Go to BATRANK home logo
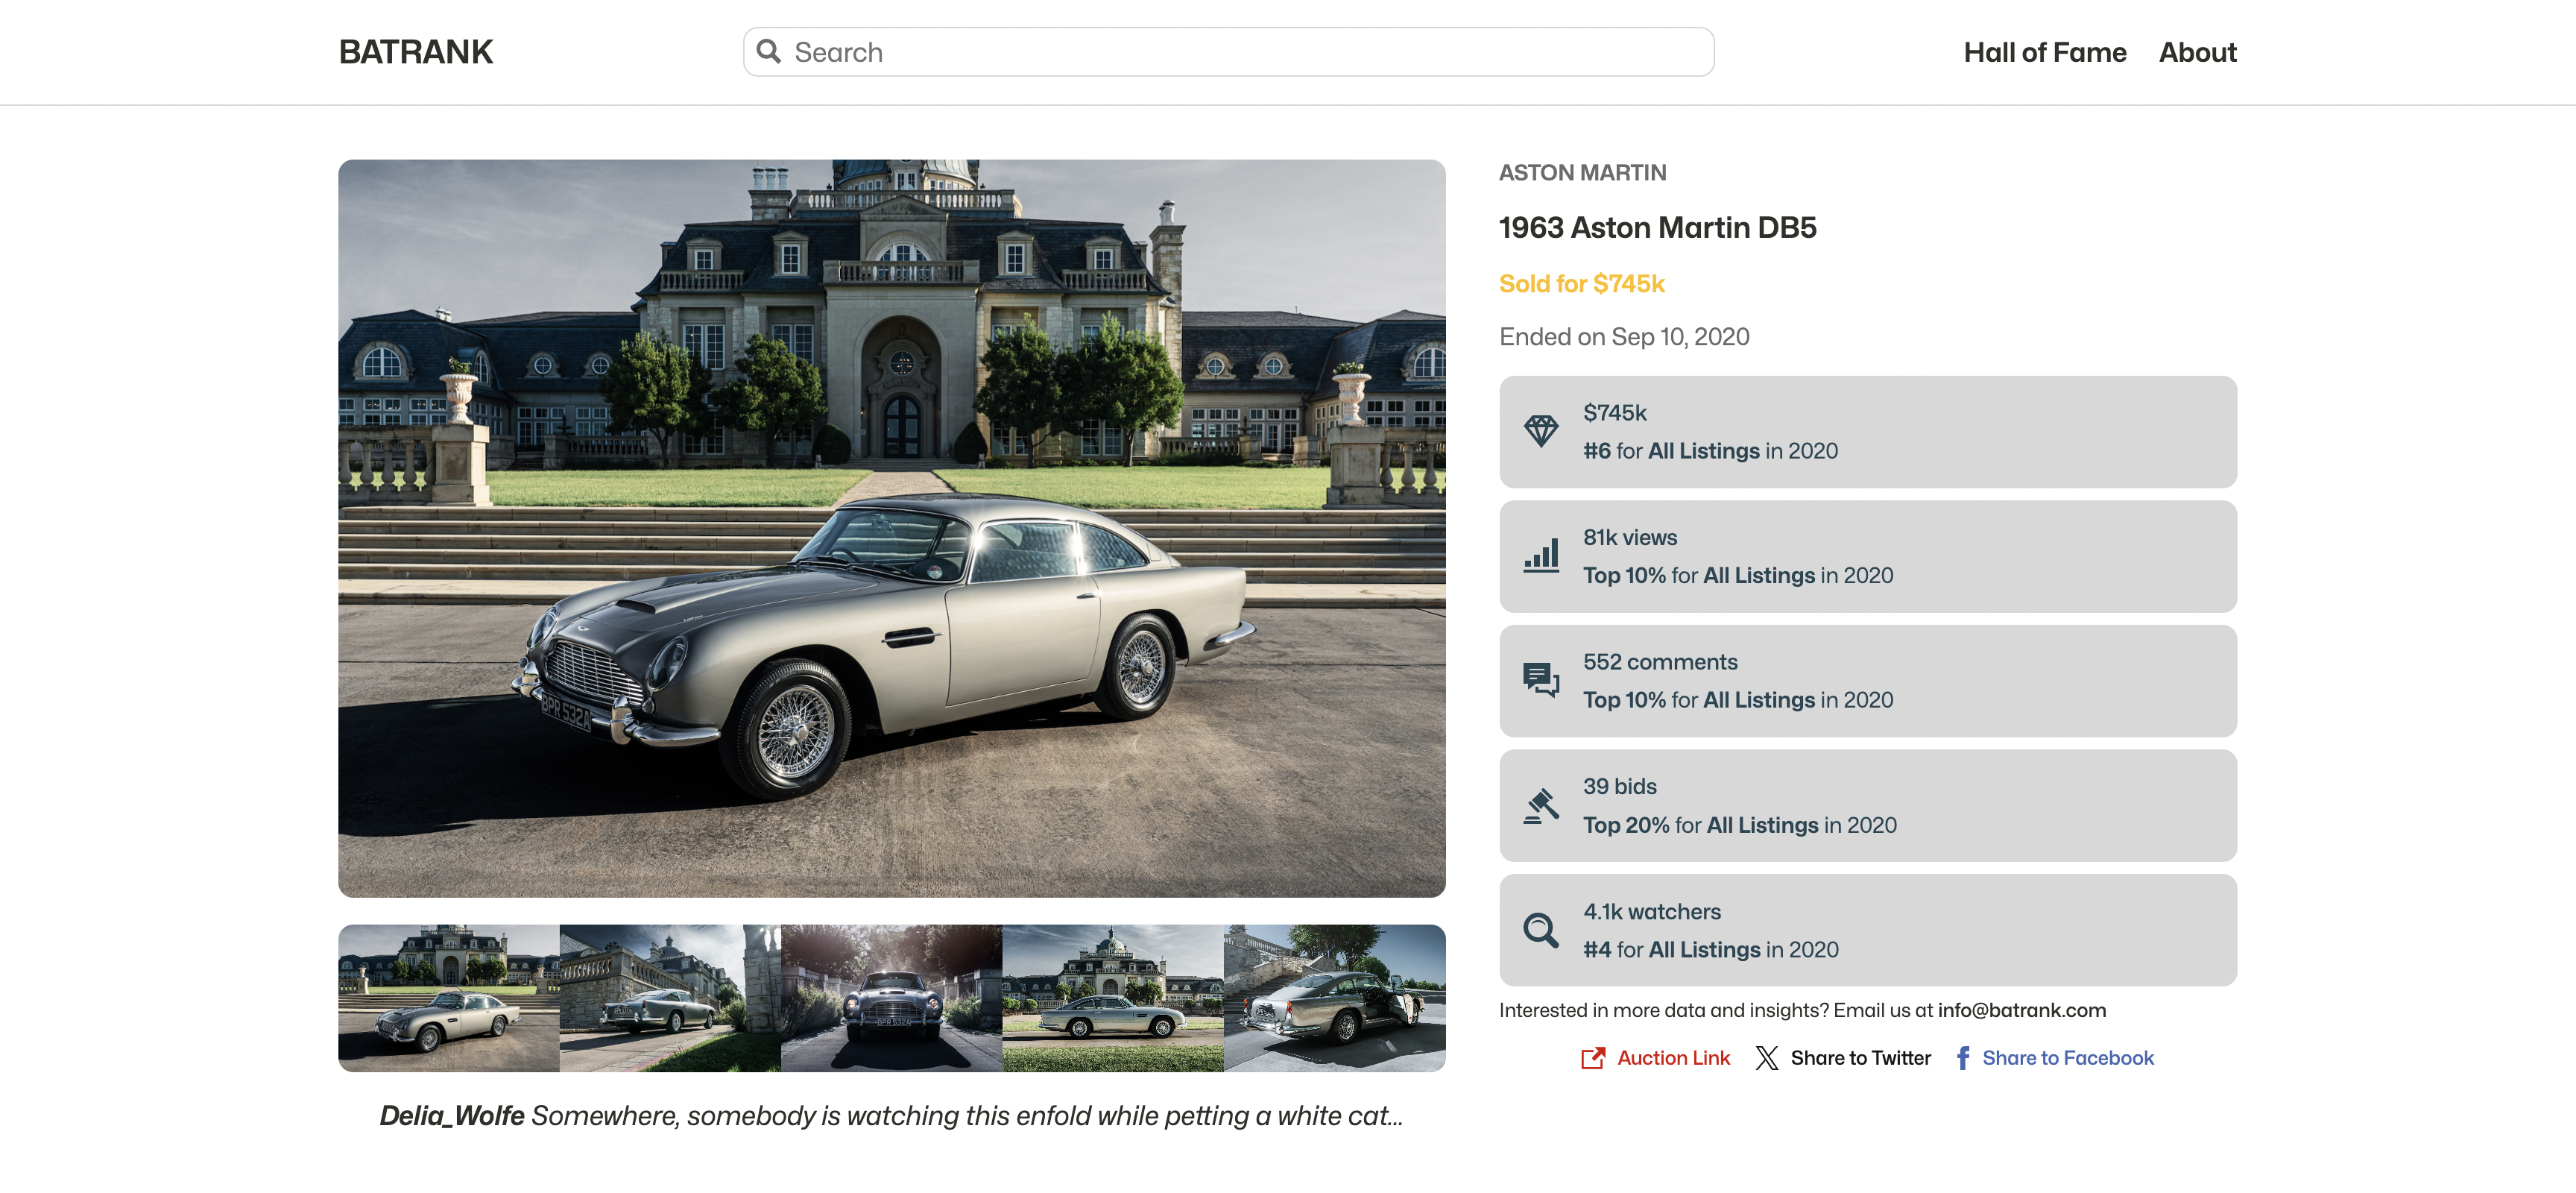2576x1193 pixels. [415, 52]
